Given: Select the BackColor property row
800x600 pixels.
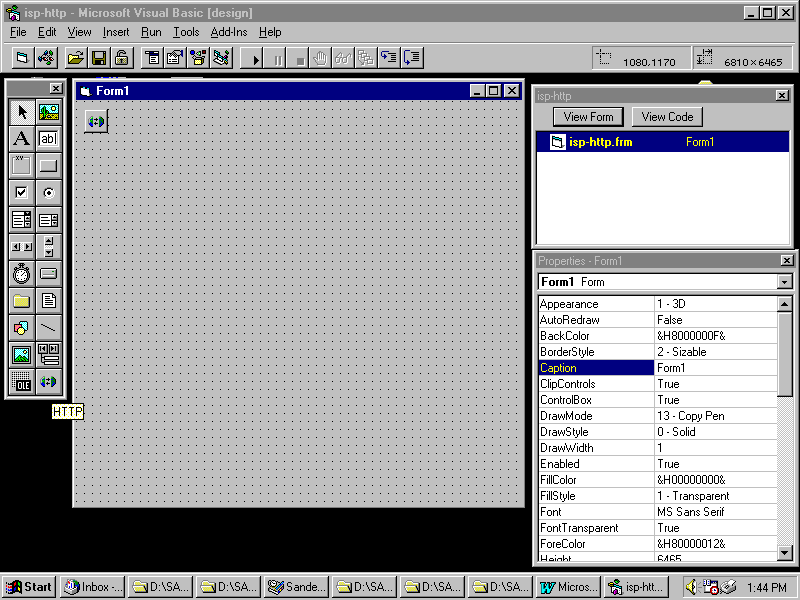Looking at the screenshot, I should (x=596, y=336).
